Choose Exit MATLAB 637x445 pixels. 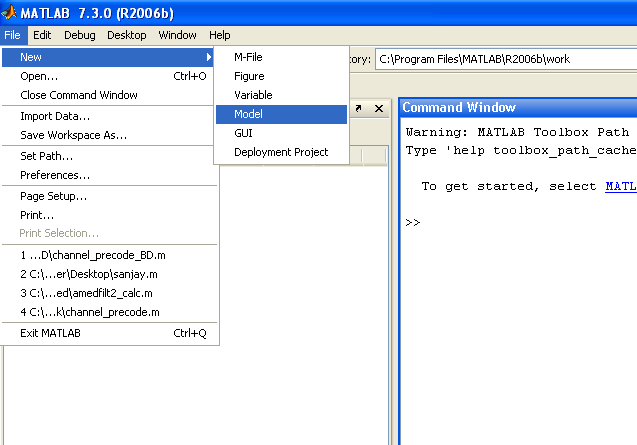coord(108,333)
